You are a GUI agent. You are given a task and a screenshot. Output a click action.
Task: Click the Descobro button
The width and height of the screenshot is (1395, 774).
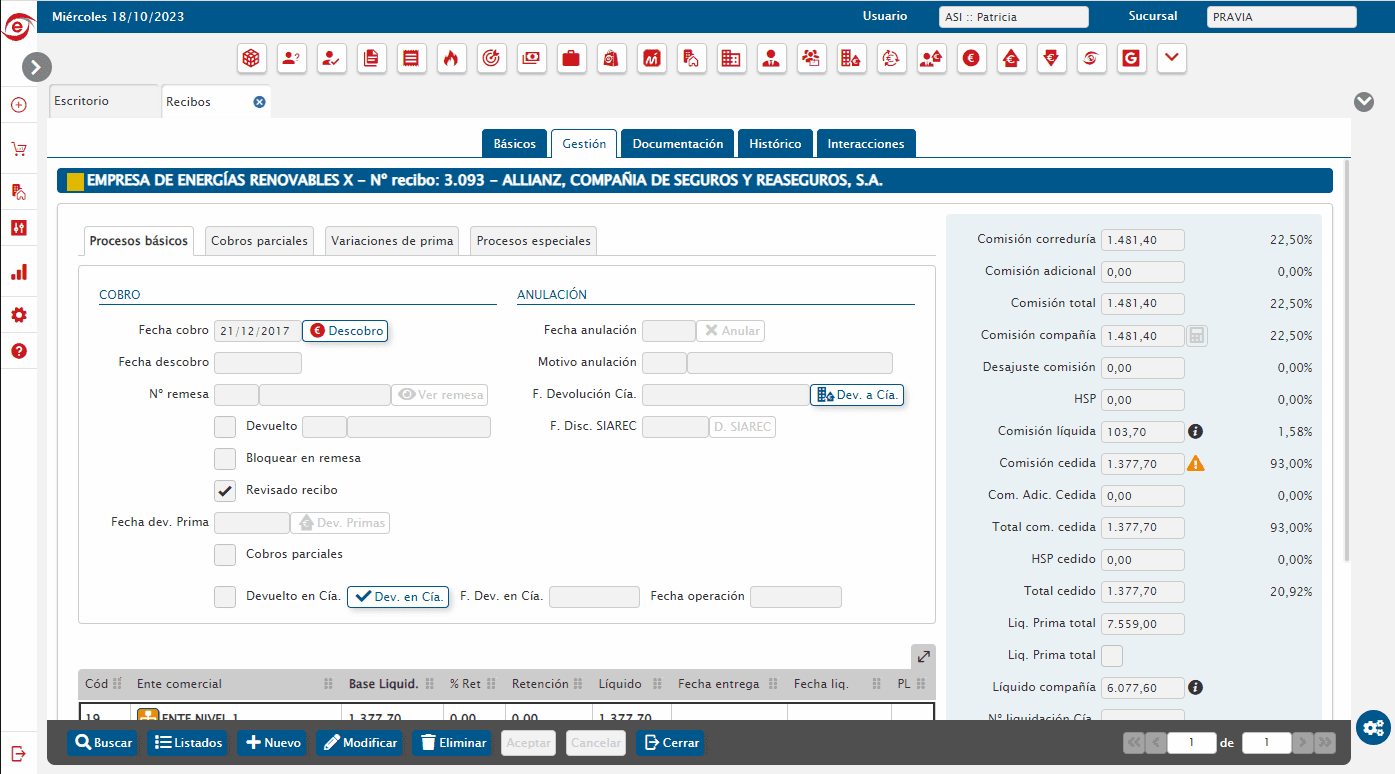pyautogui.click(x=345, y=331)
